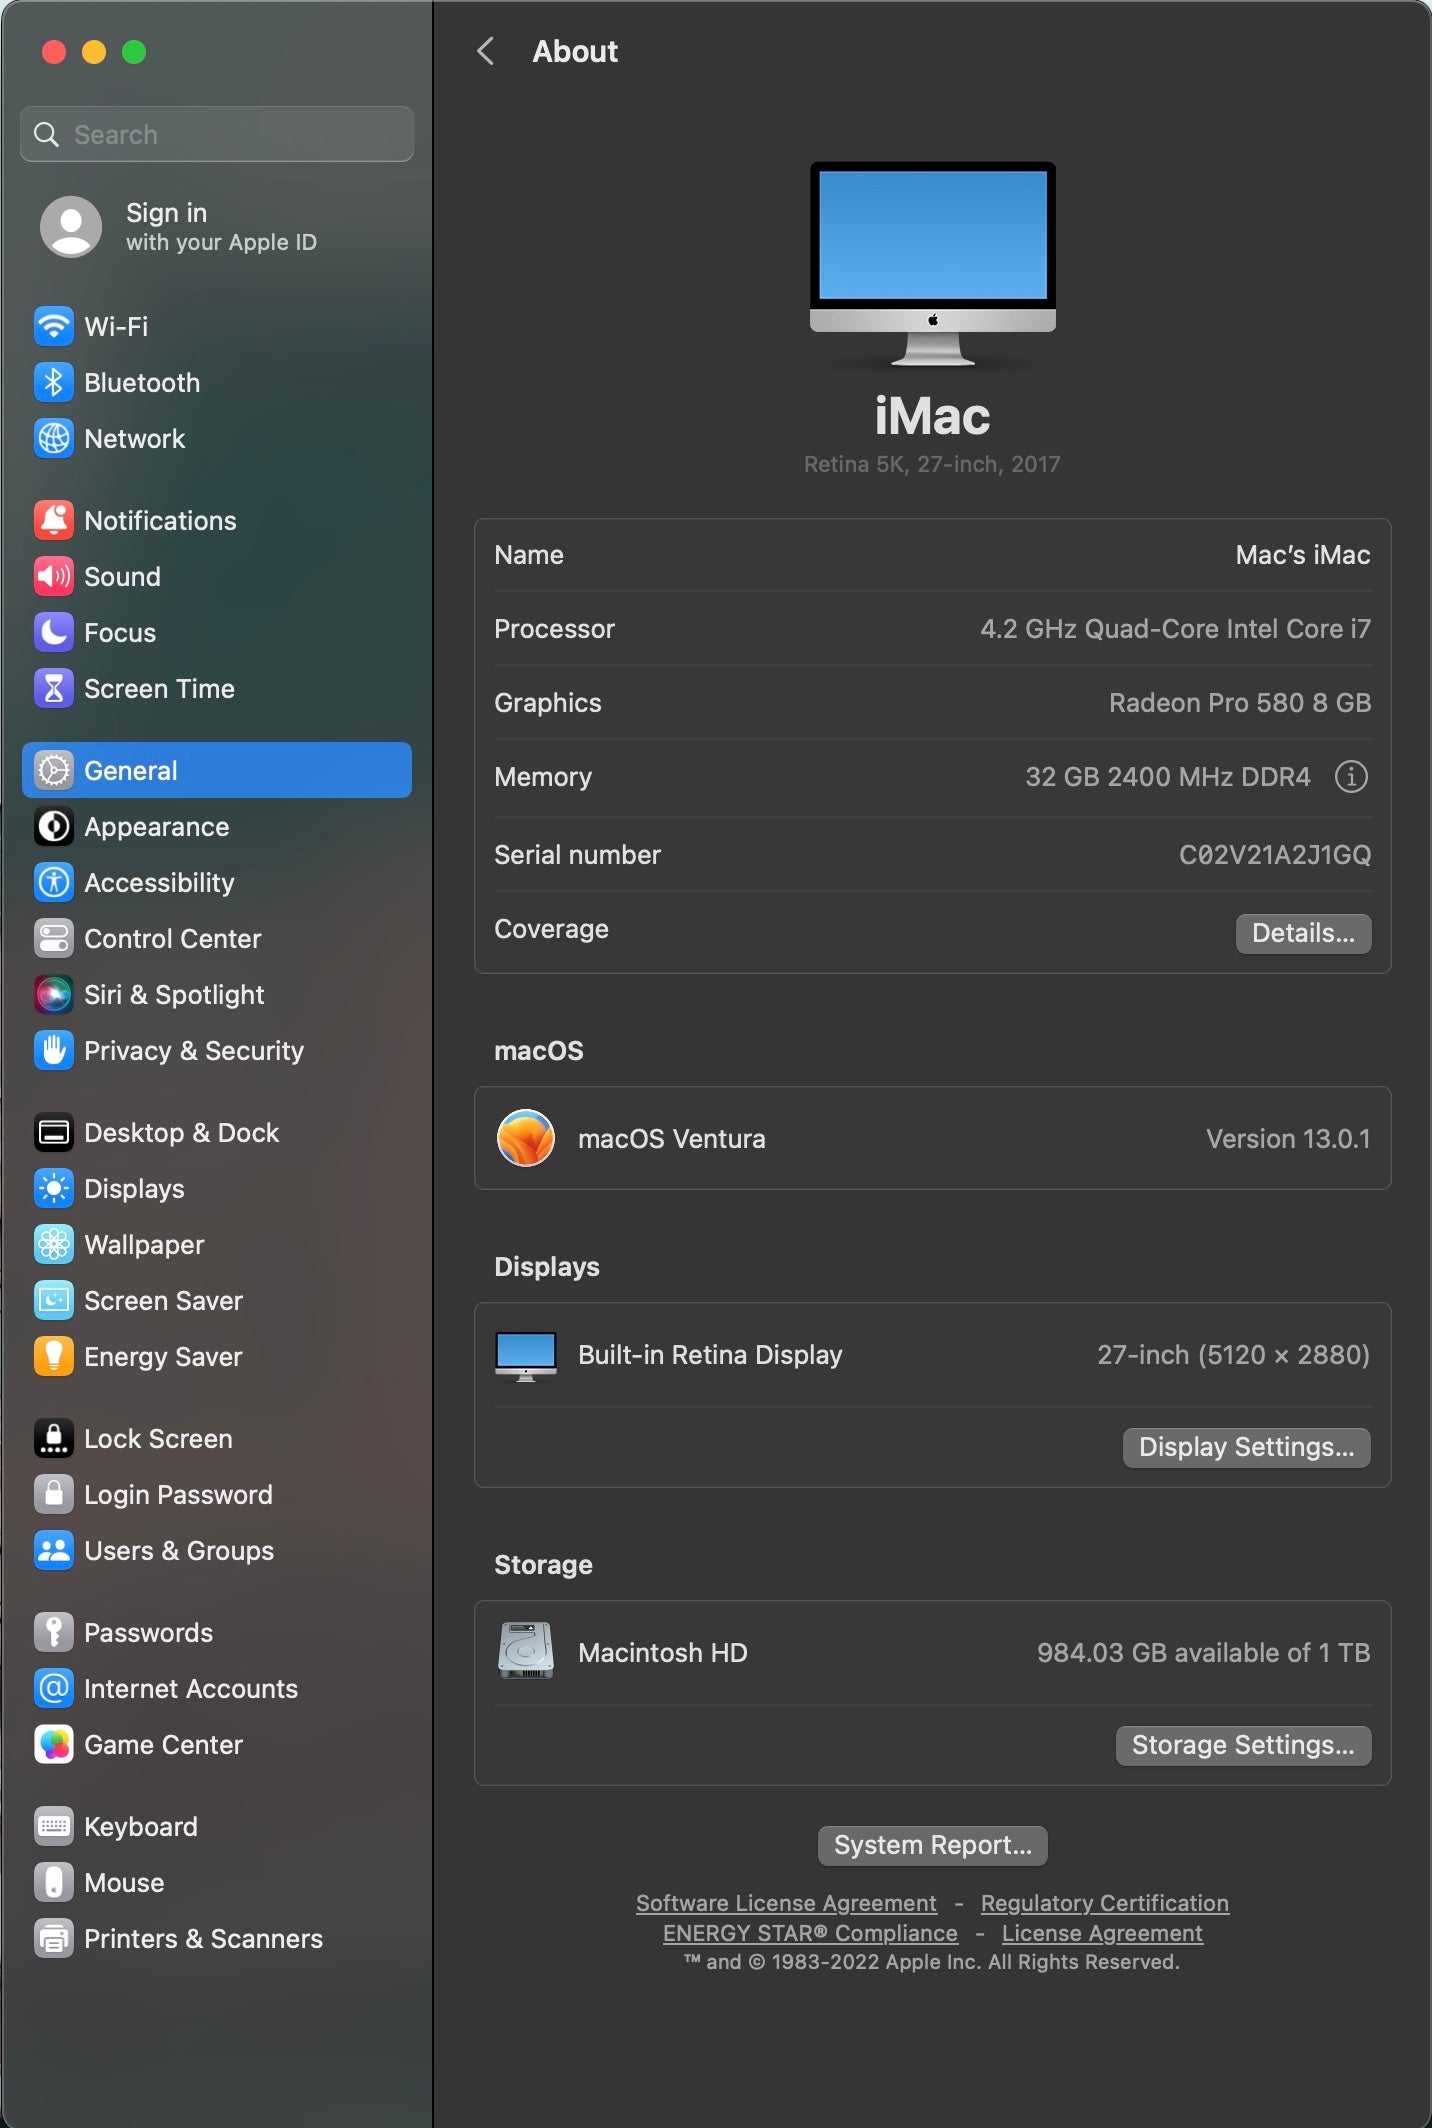Show memory info circle icon
Image resolution: width=1432 pixels, height=2128 pixels.
tap(1351, 776)
